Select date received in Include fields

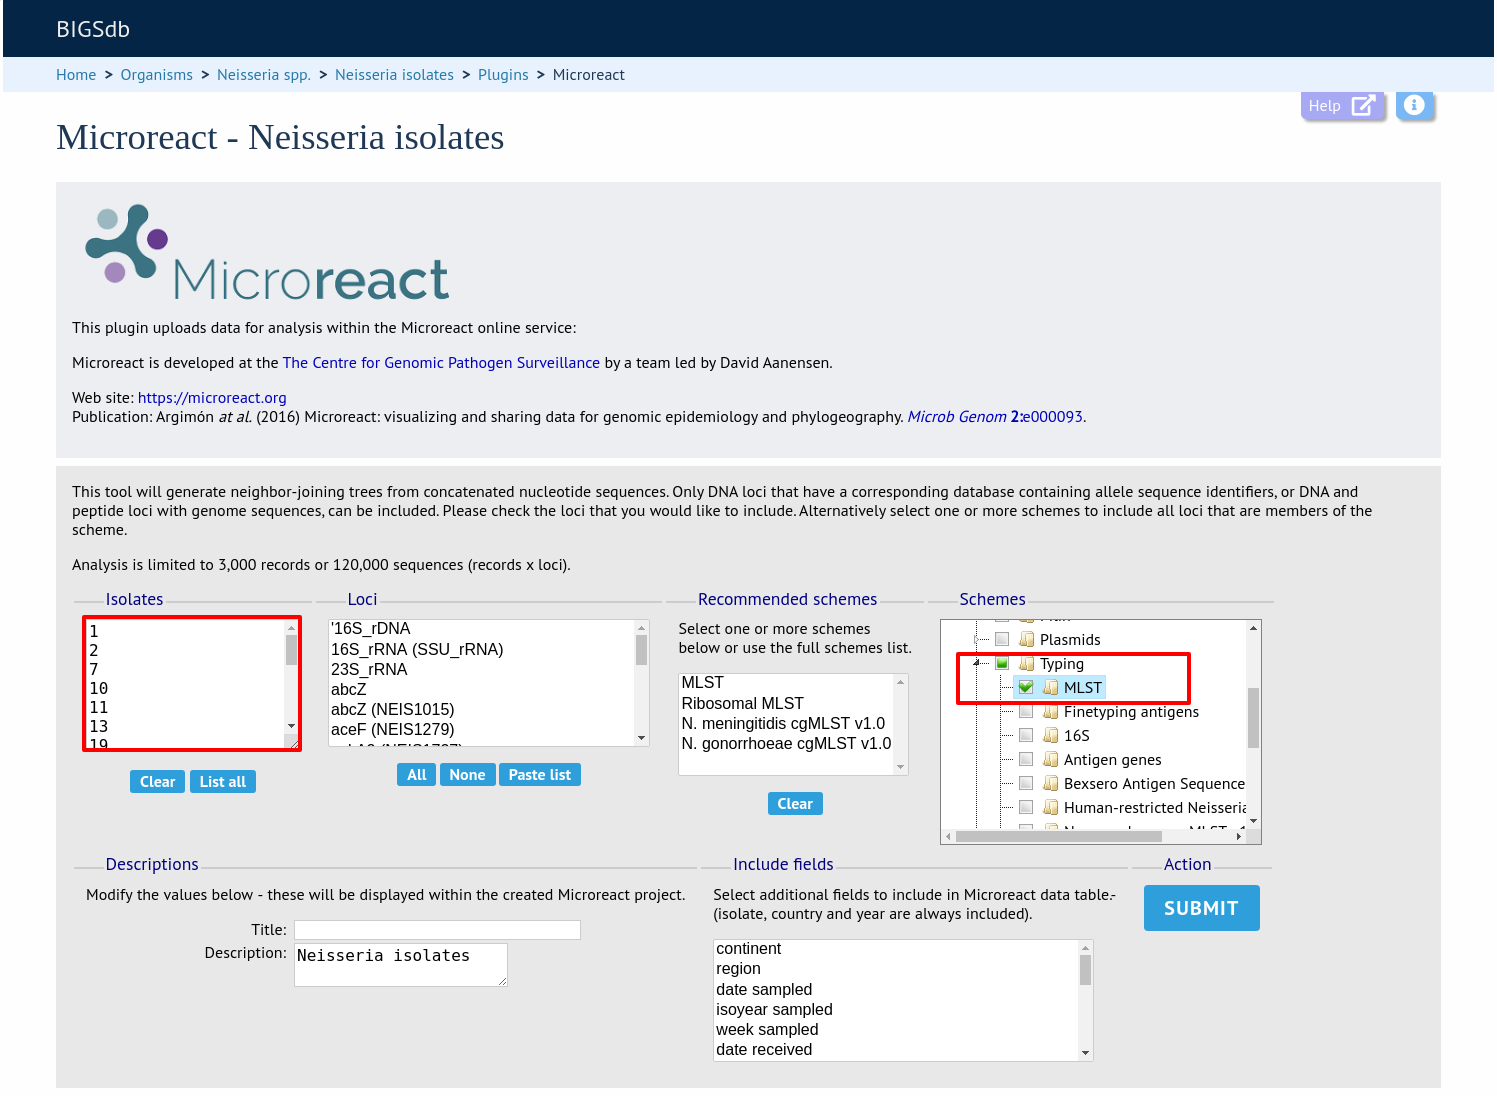click(896, 1050)
